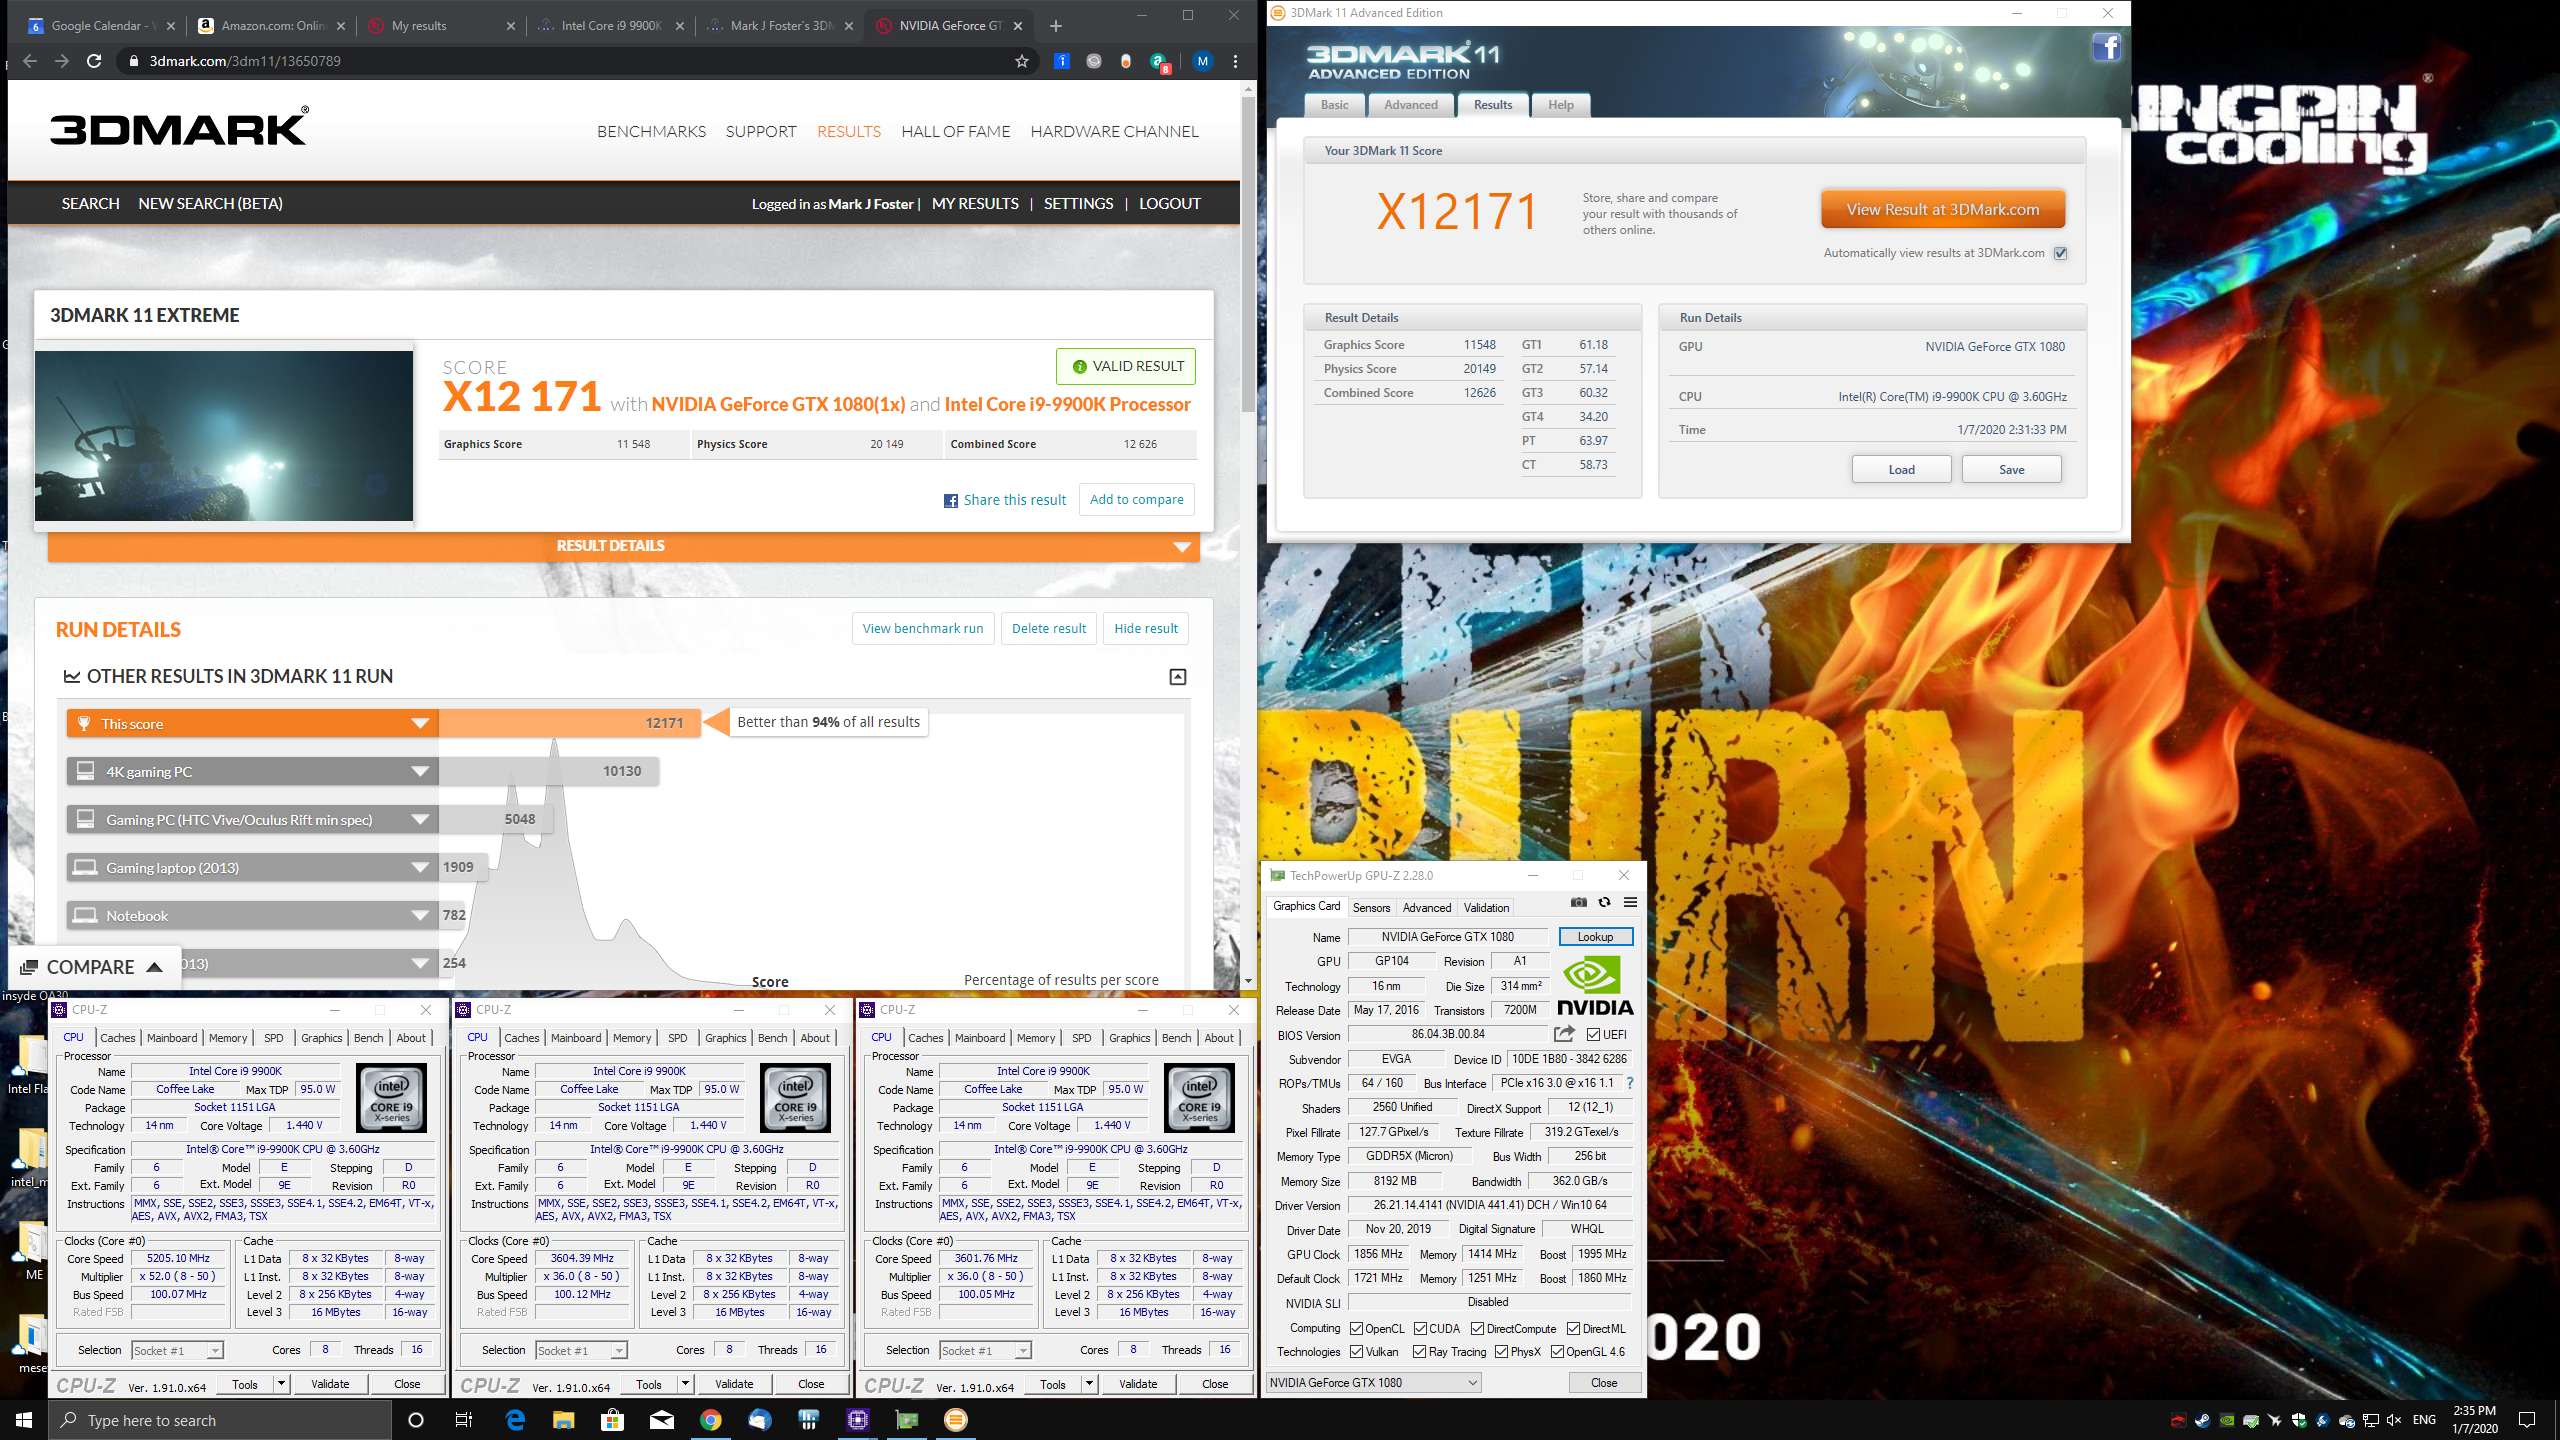The width and height of the screenshot is (2560, 1440).
Task: Toggle the UEFI checkbox in GPU-Z
Action: click(x=1593, y=1034)
